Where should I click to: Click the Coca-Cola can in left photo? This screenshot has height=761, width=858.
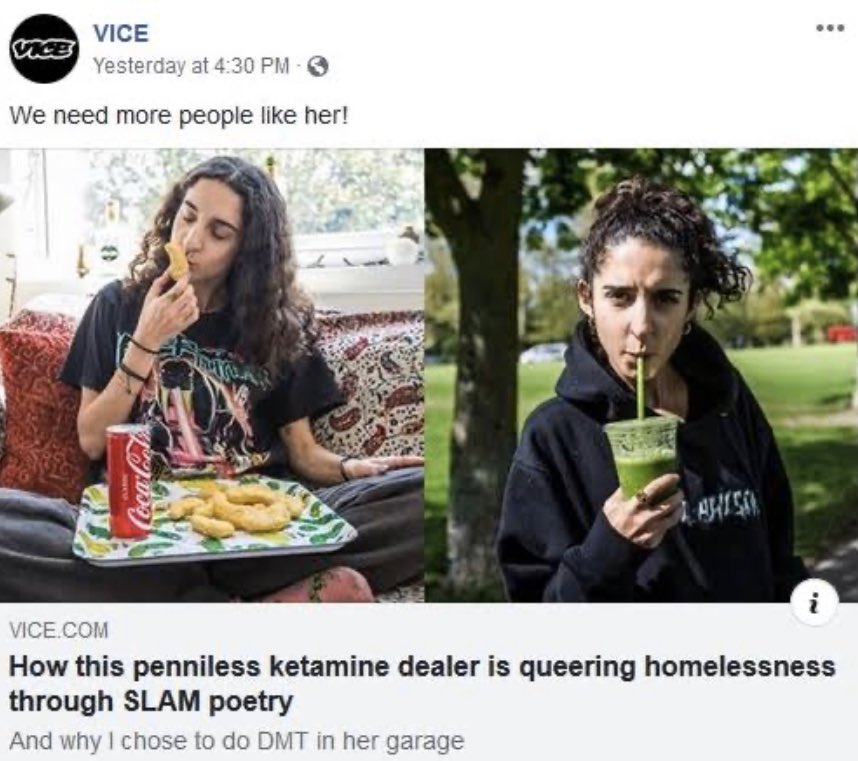coord(129,481)
